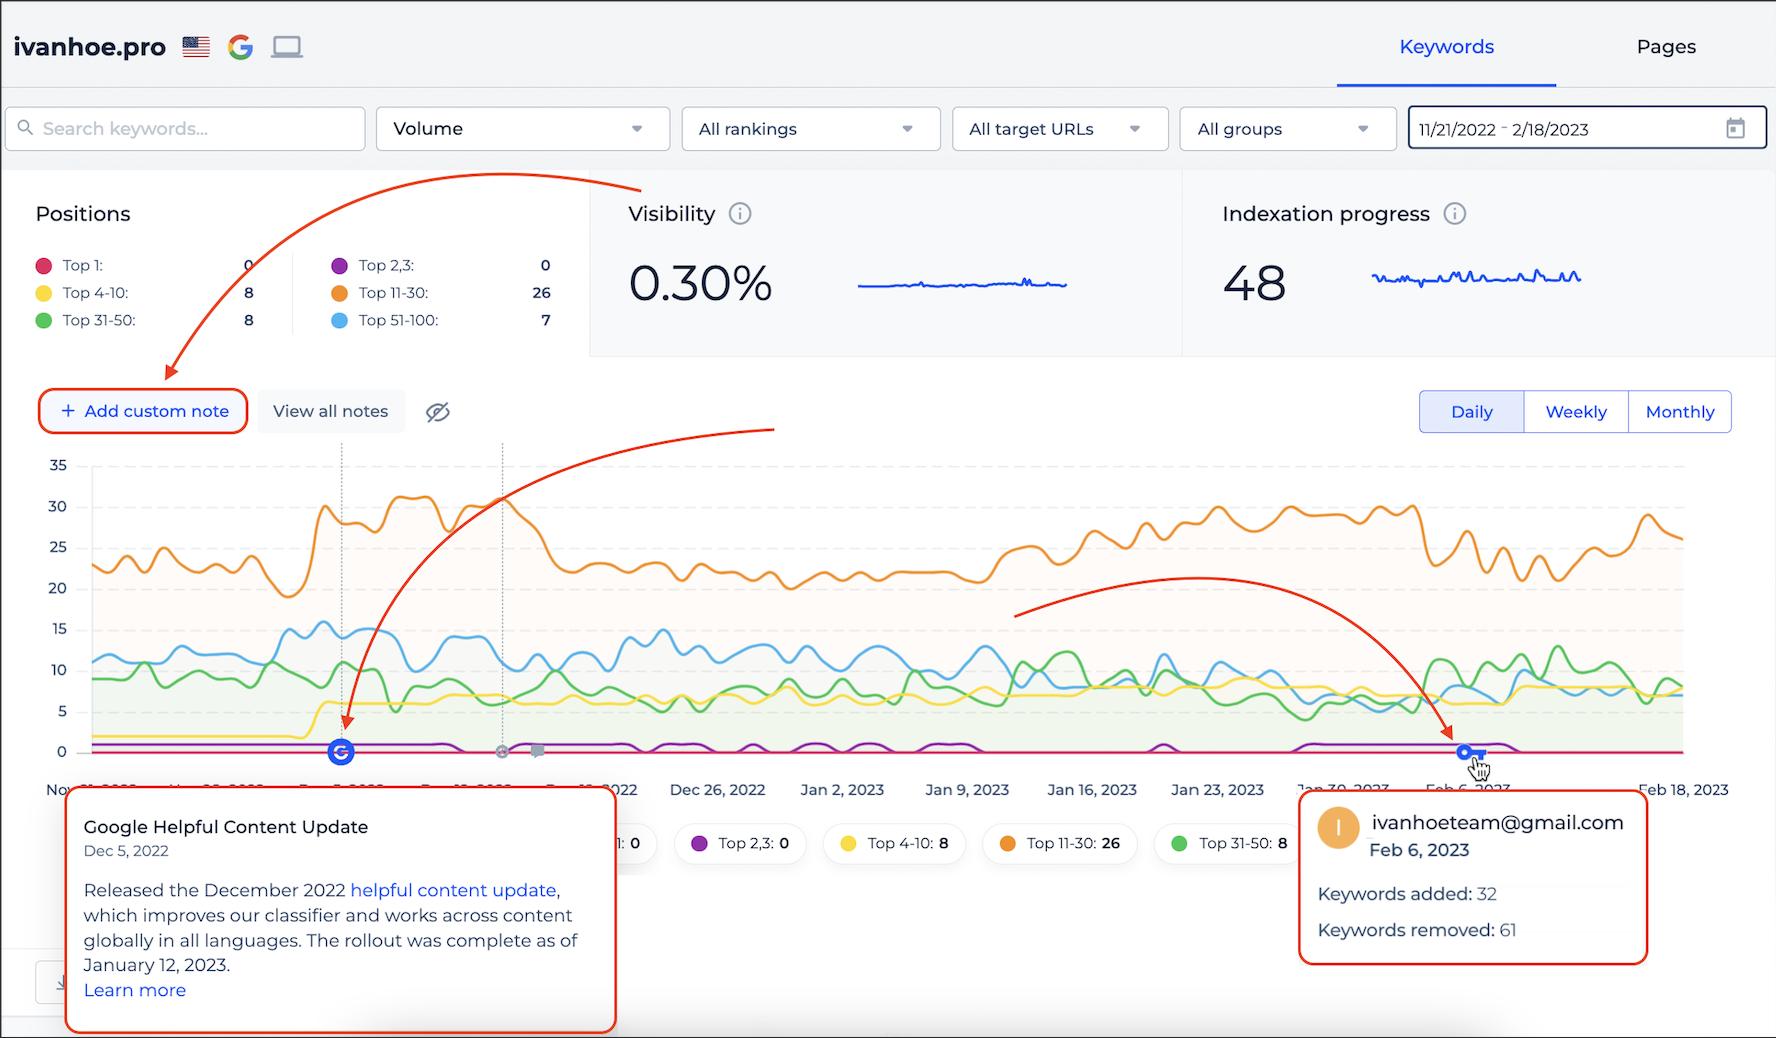The width and height of the screenshot is (1776, 1038).
Task: Click Keywords added: 32 text
Action: (1407, 894)
